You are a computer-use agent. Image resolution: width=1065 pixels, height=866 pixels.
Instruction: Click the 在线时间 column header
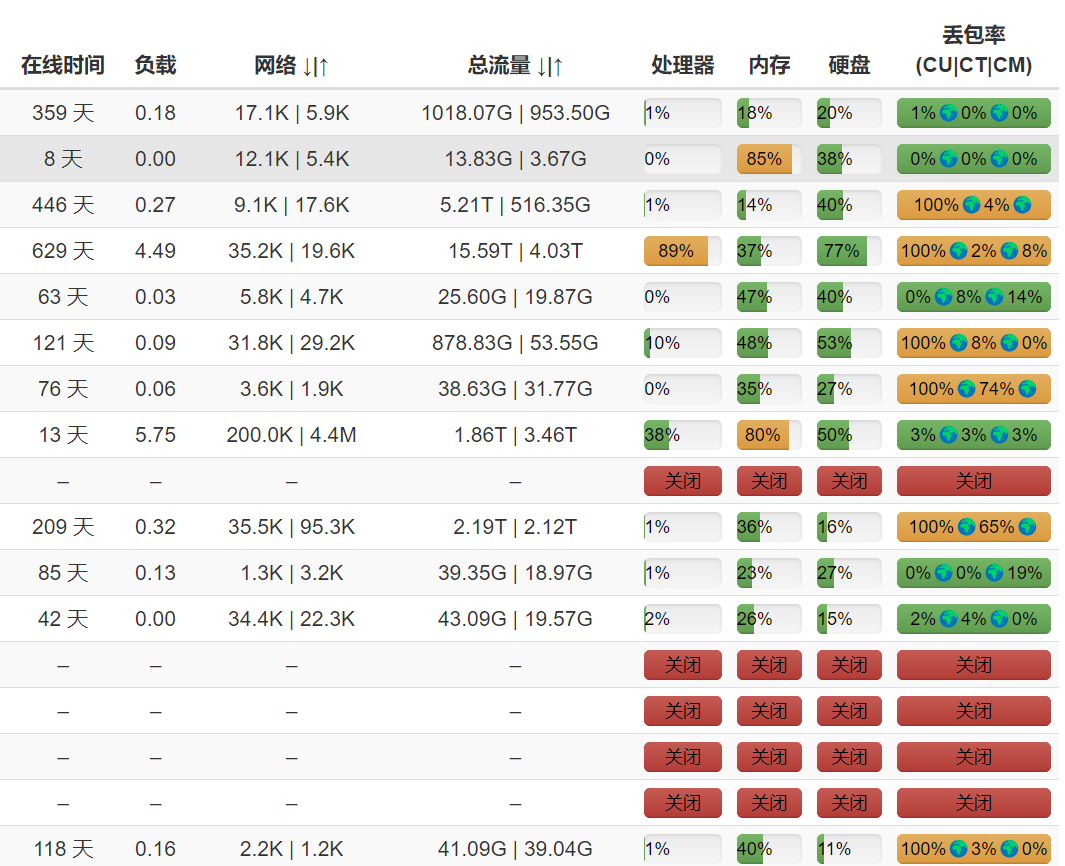pyautogui.click(x=63, y=66)
